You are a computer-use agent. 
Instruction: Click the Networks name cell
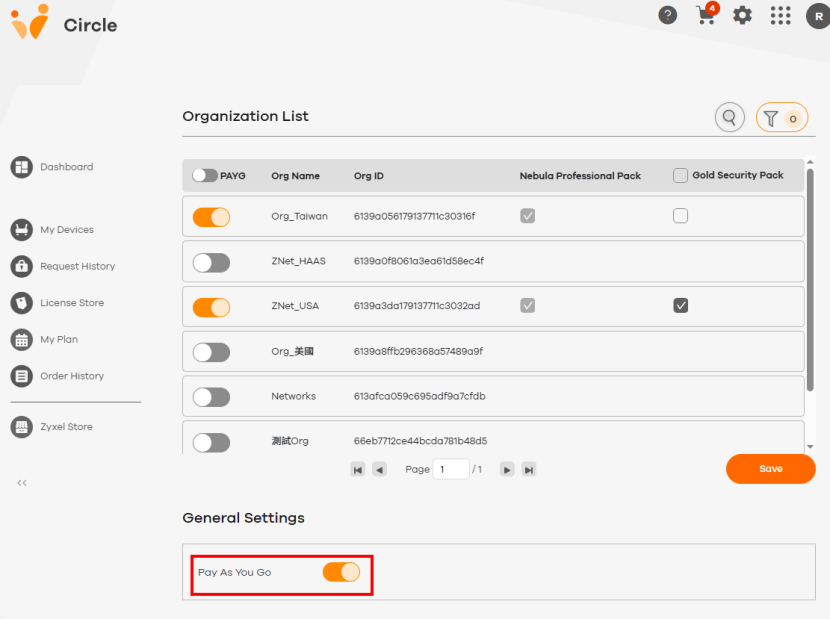(x=293, y=396)
